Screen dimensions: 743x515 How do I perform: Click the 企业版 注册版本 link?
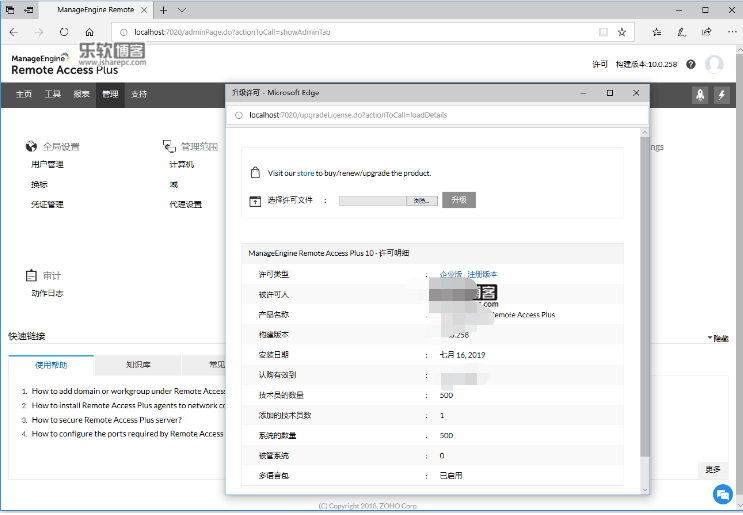(x=468, y=274)
